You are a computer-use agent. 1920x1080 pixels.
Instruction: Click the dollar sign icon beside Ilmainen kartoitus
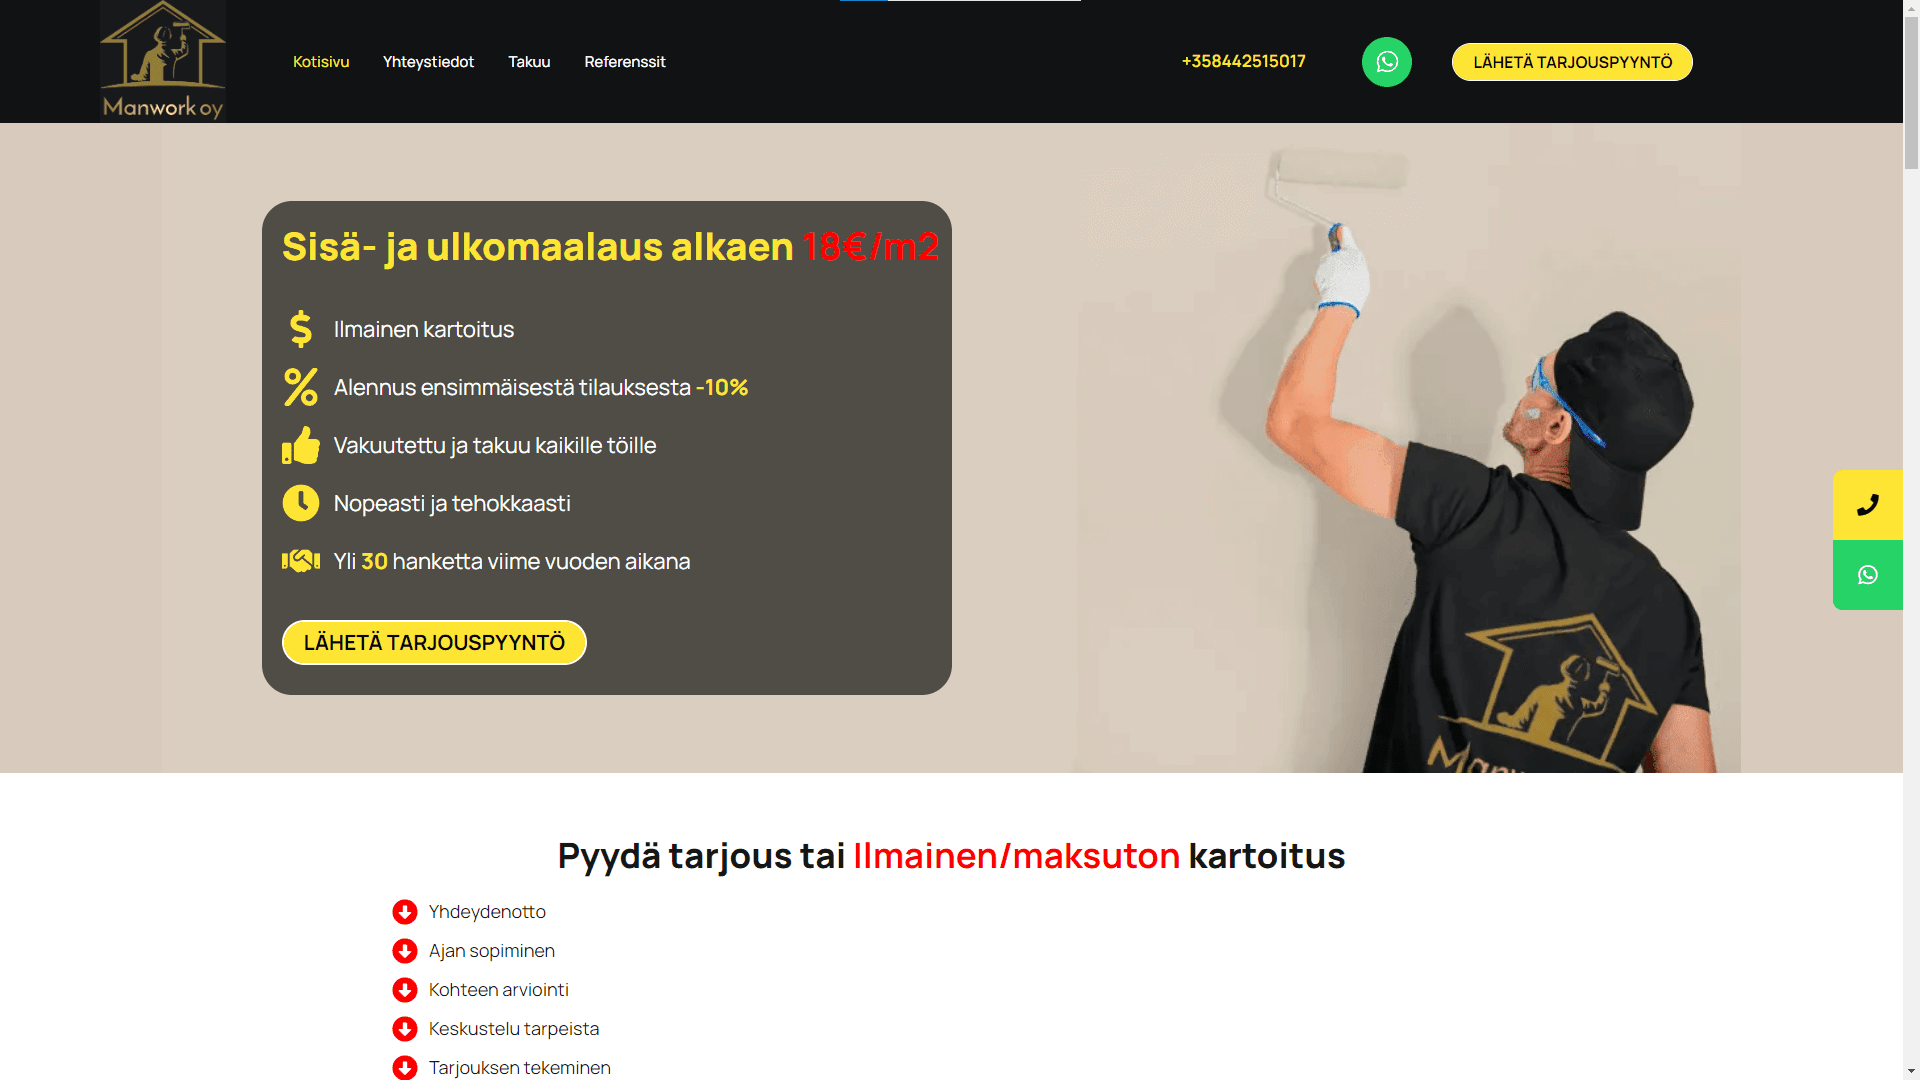pos(300,329)
